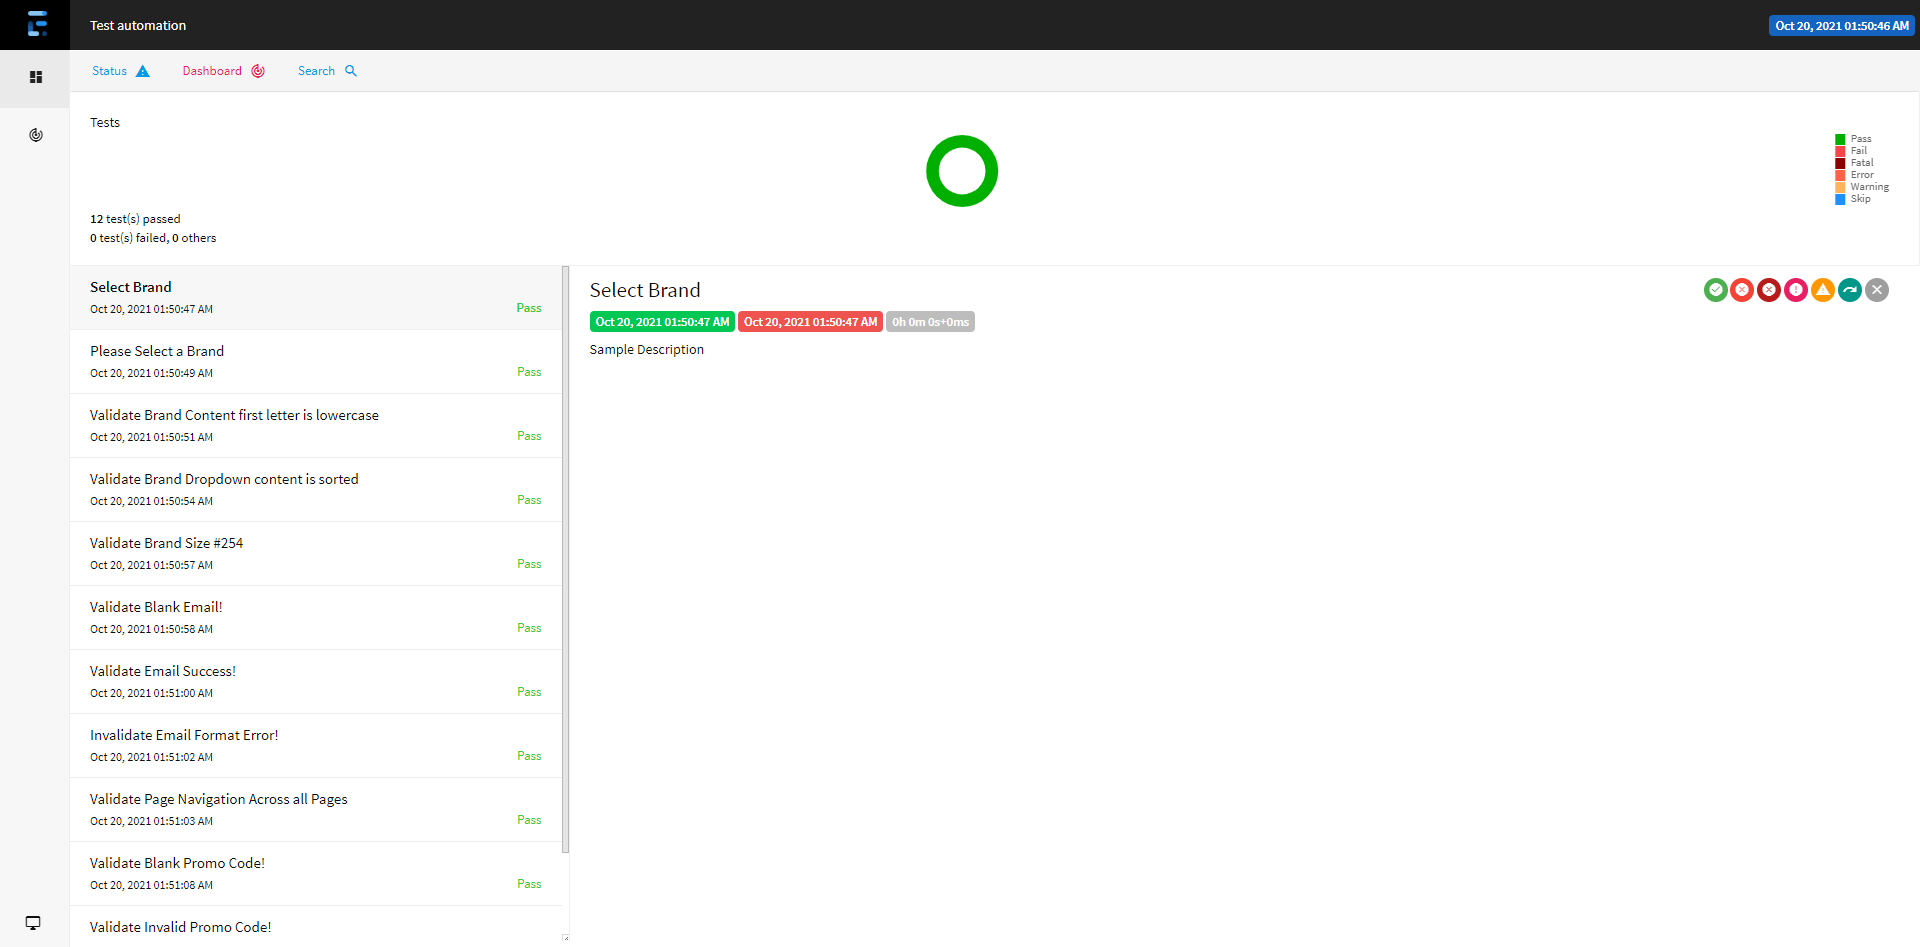Open the Dashboard filter dropdown

coord(222,70)
